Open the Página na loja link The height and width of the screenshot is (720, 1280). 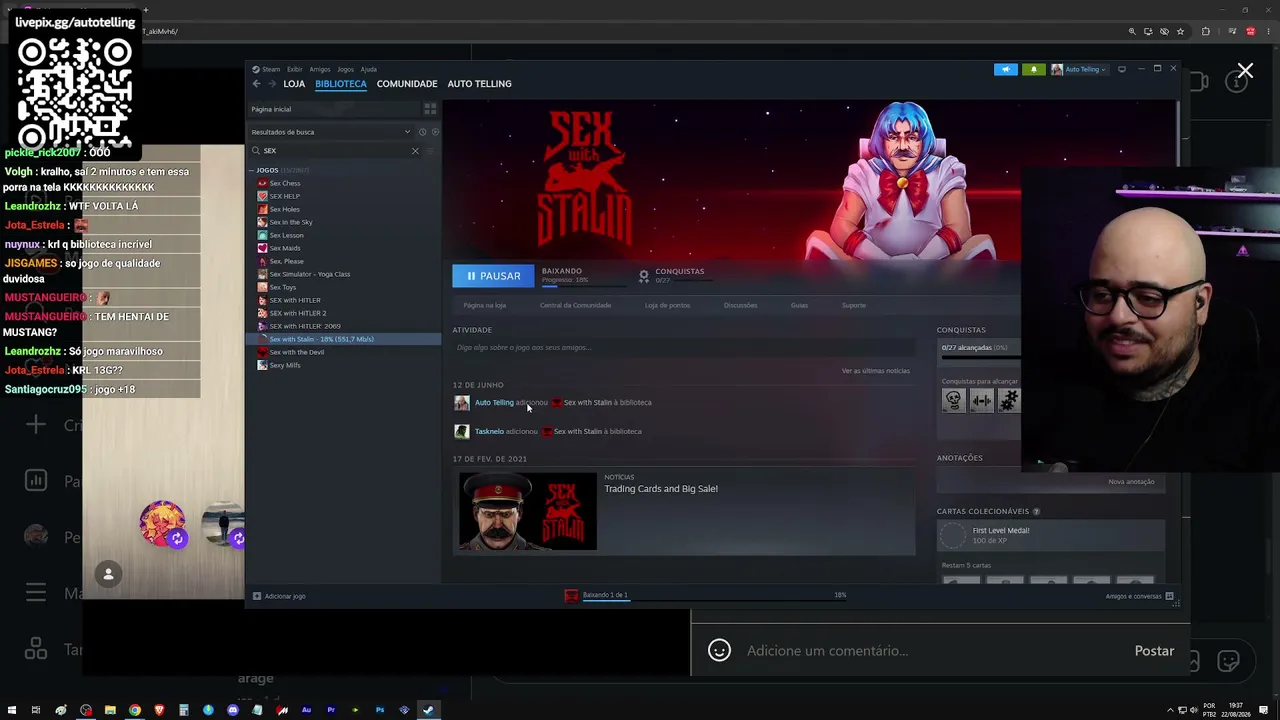click(x=485, y=305)
